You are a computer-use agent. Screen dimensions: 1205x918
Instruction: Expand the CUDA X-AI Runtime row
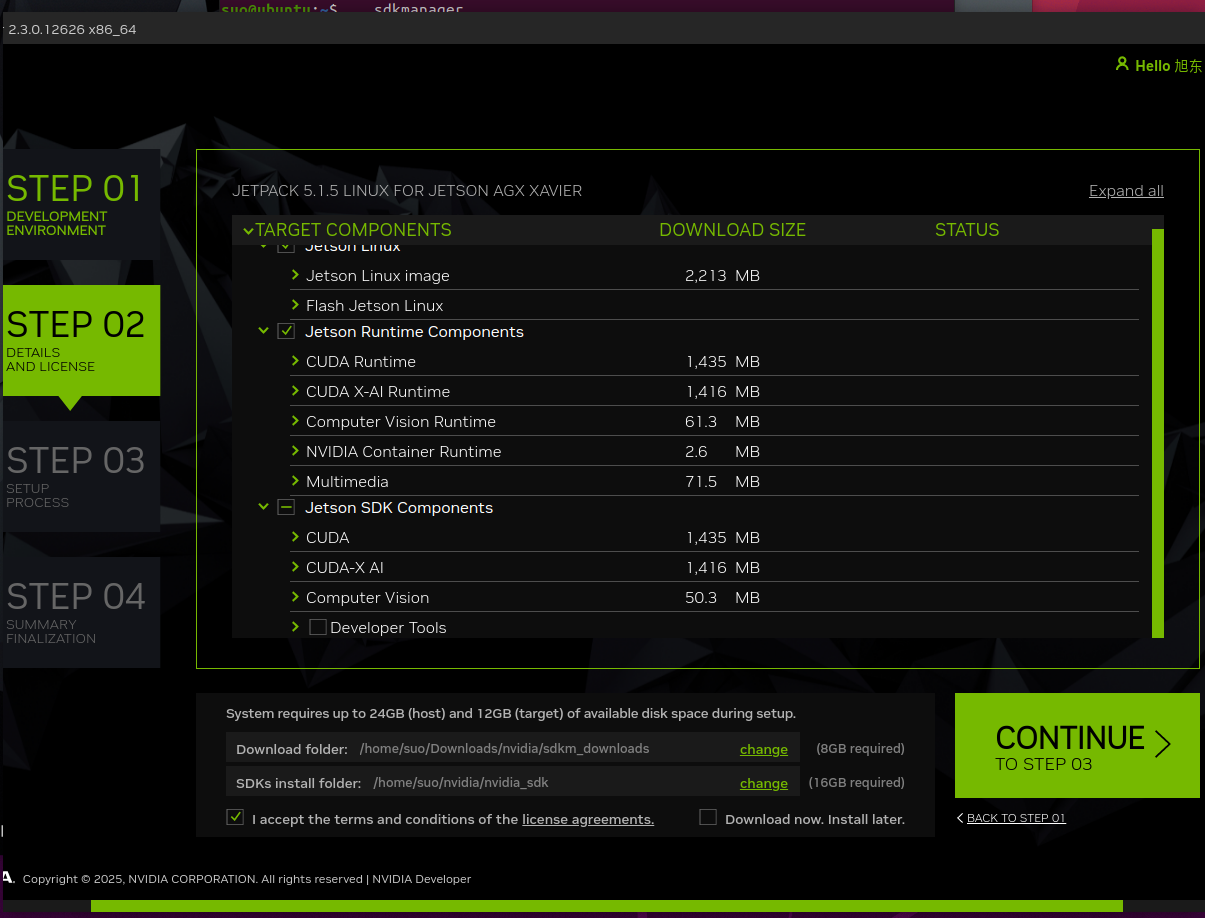click(296, 390)
